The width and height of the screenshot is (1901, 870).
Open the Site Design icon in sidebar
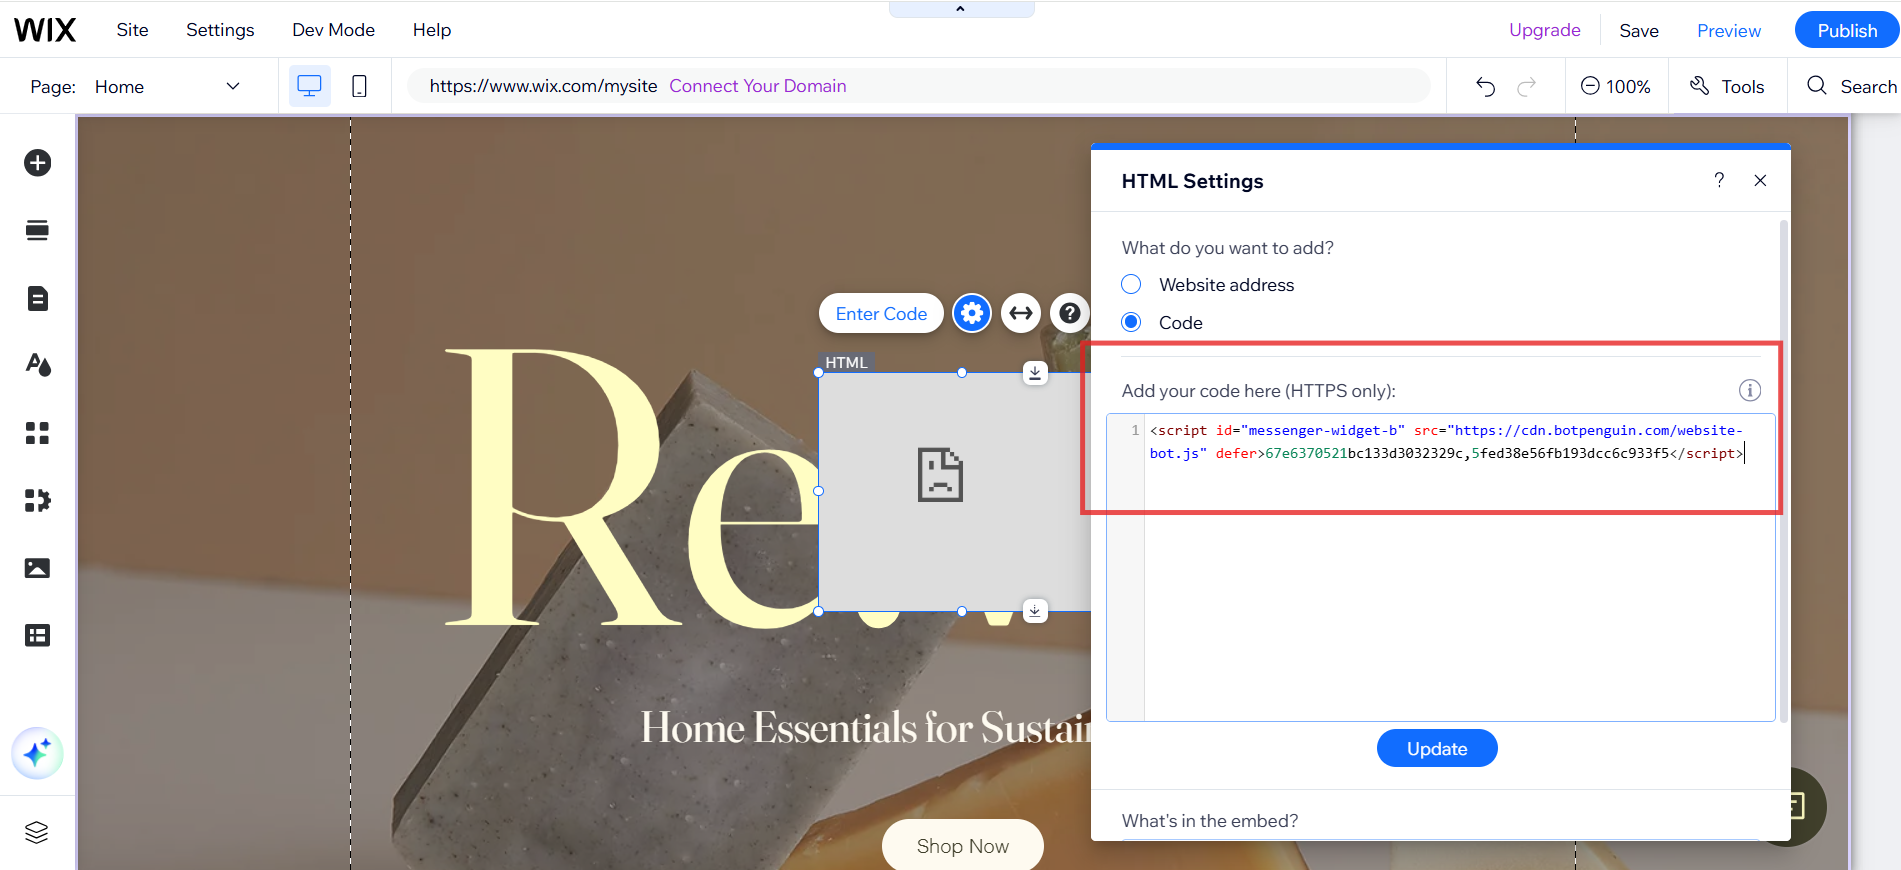[x=38, y=365]
